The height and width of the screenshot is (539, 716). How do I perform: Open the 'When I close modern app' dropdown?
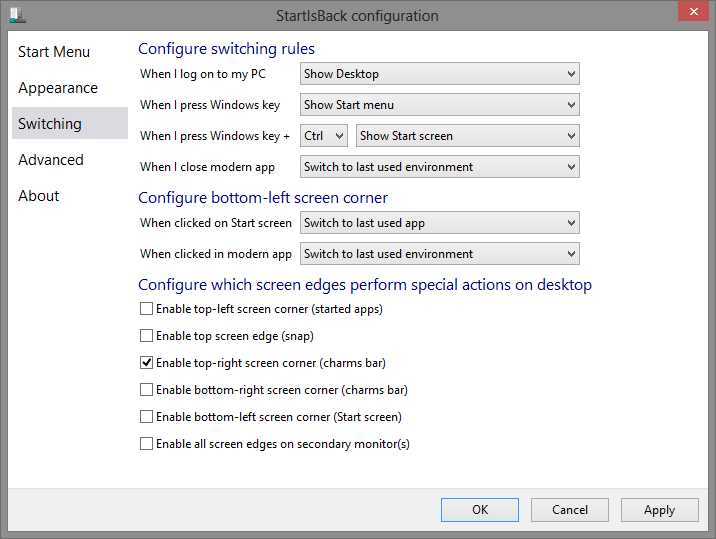pos(440,167)
